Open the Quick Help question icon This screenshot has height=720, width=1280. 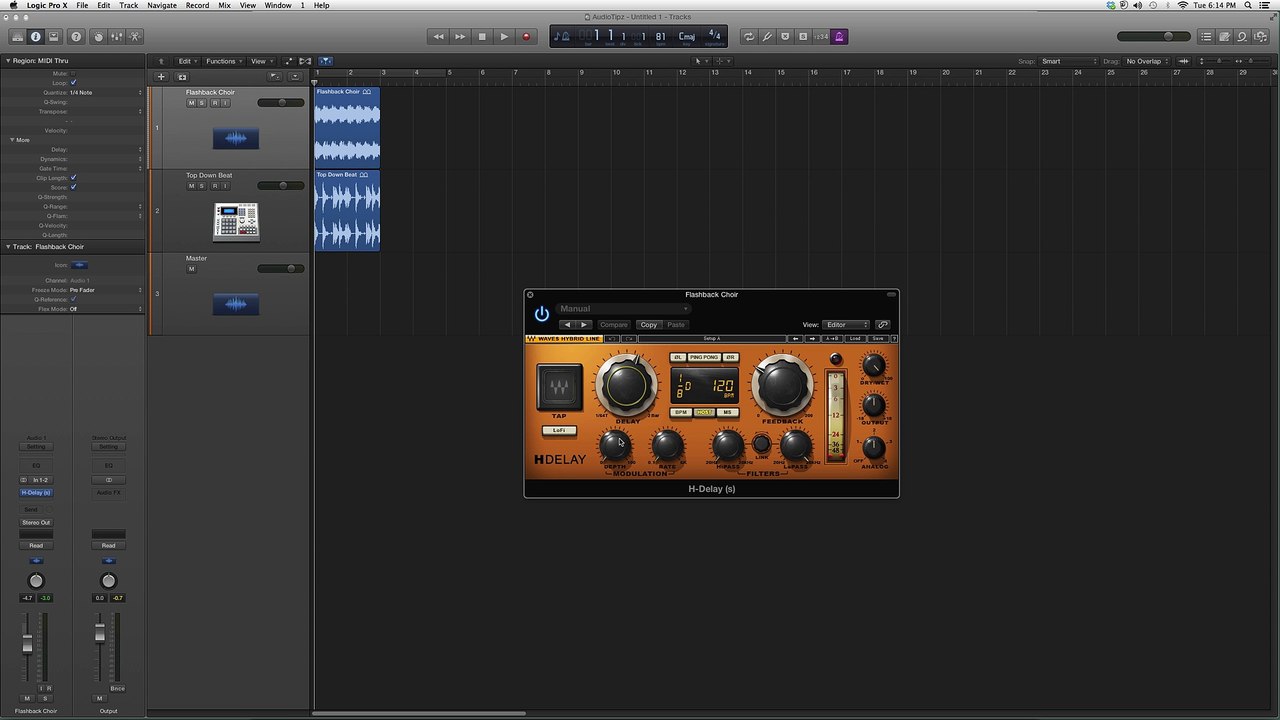pyautogui.click(x=76, y=37)
